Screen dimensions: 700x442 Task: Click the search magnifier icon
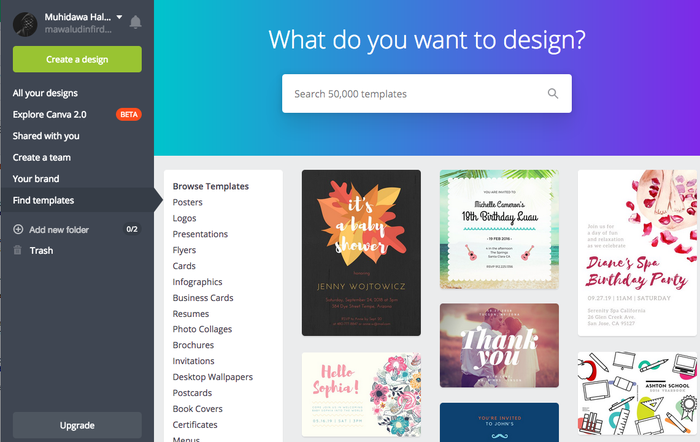[x=553, y=93]
